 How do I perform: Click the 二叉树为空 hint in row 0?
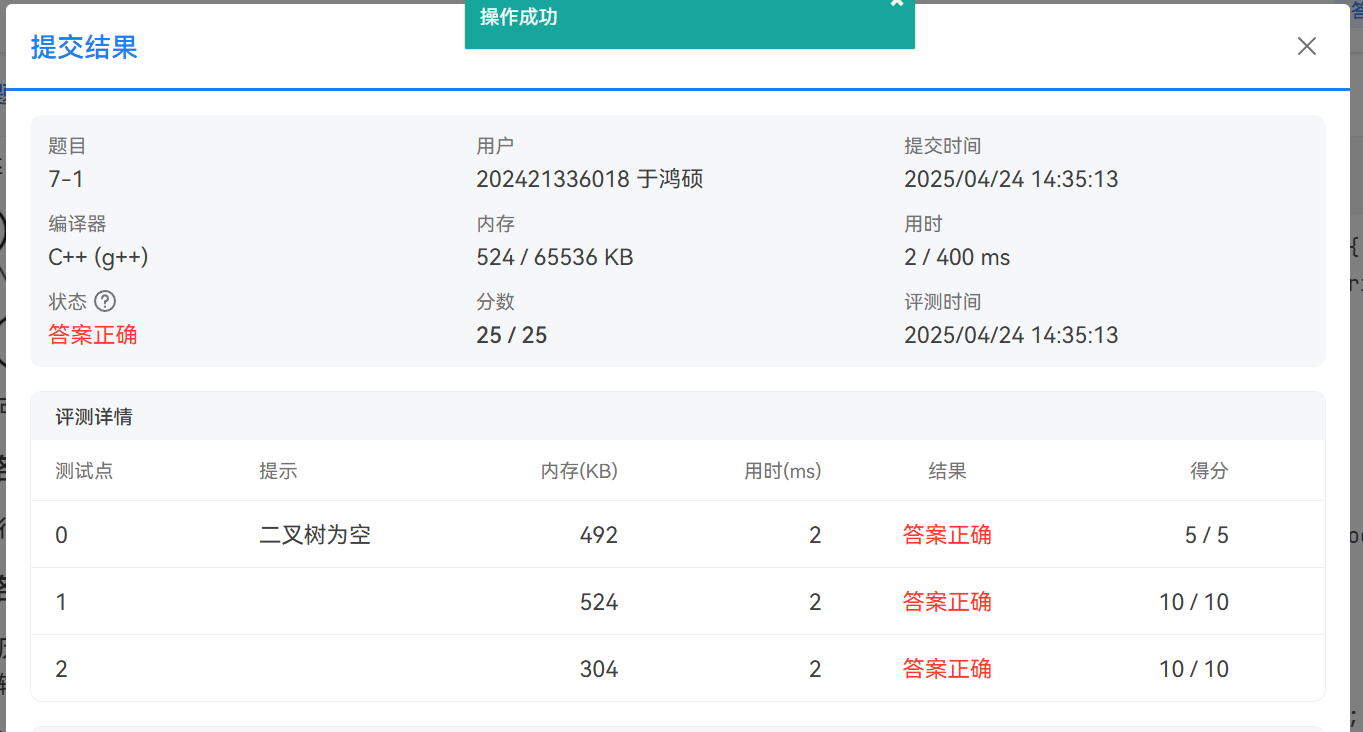(x=315, y=535)
